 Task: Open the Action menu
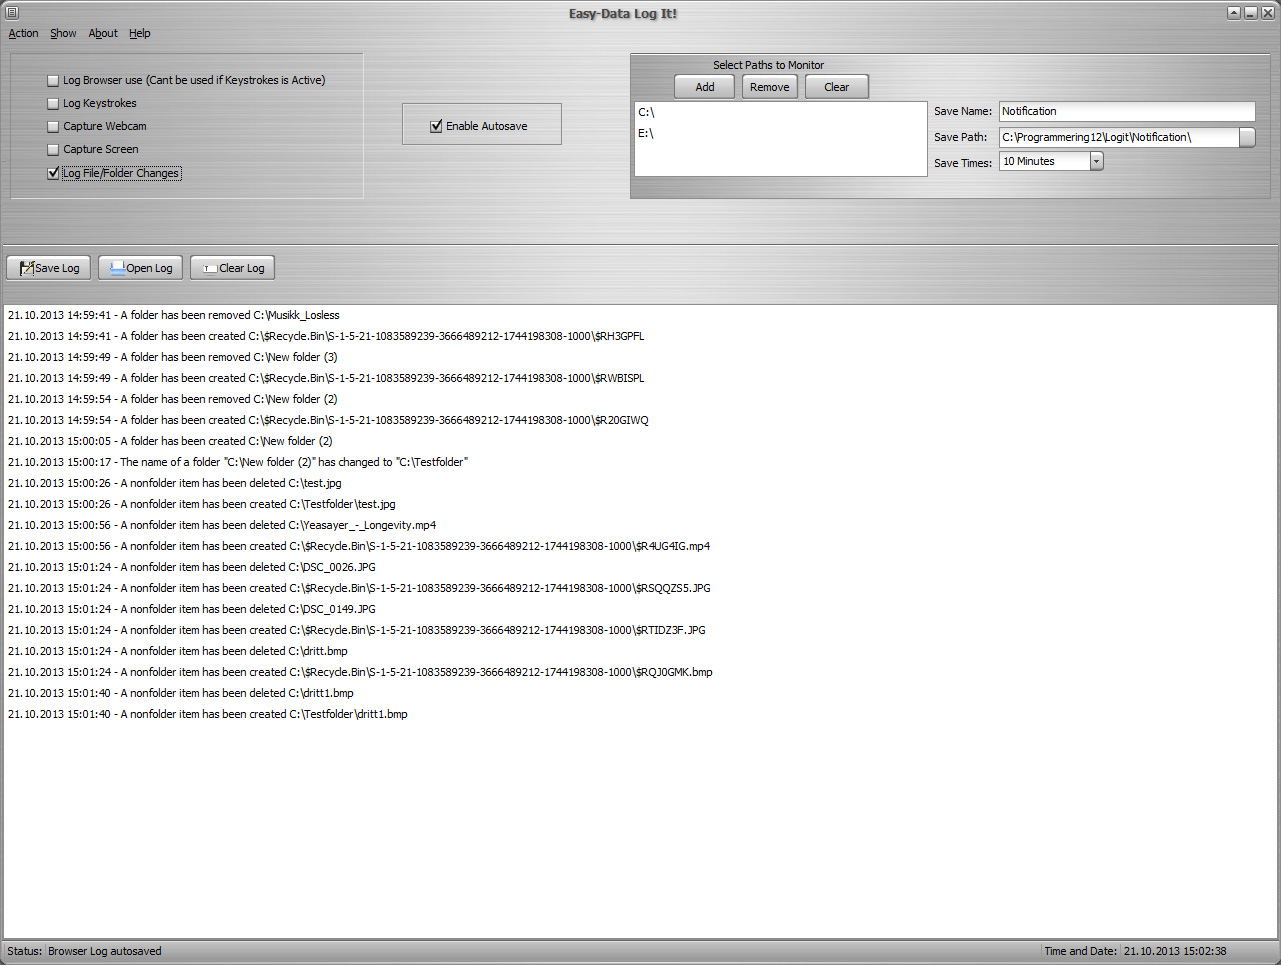pyautogui.click(x=23, y=33)
